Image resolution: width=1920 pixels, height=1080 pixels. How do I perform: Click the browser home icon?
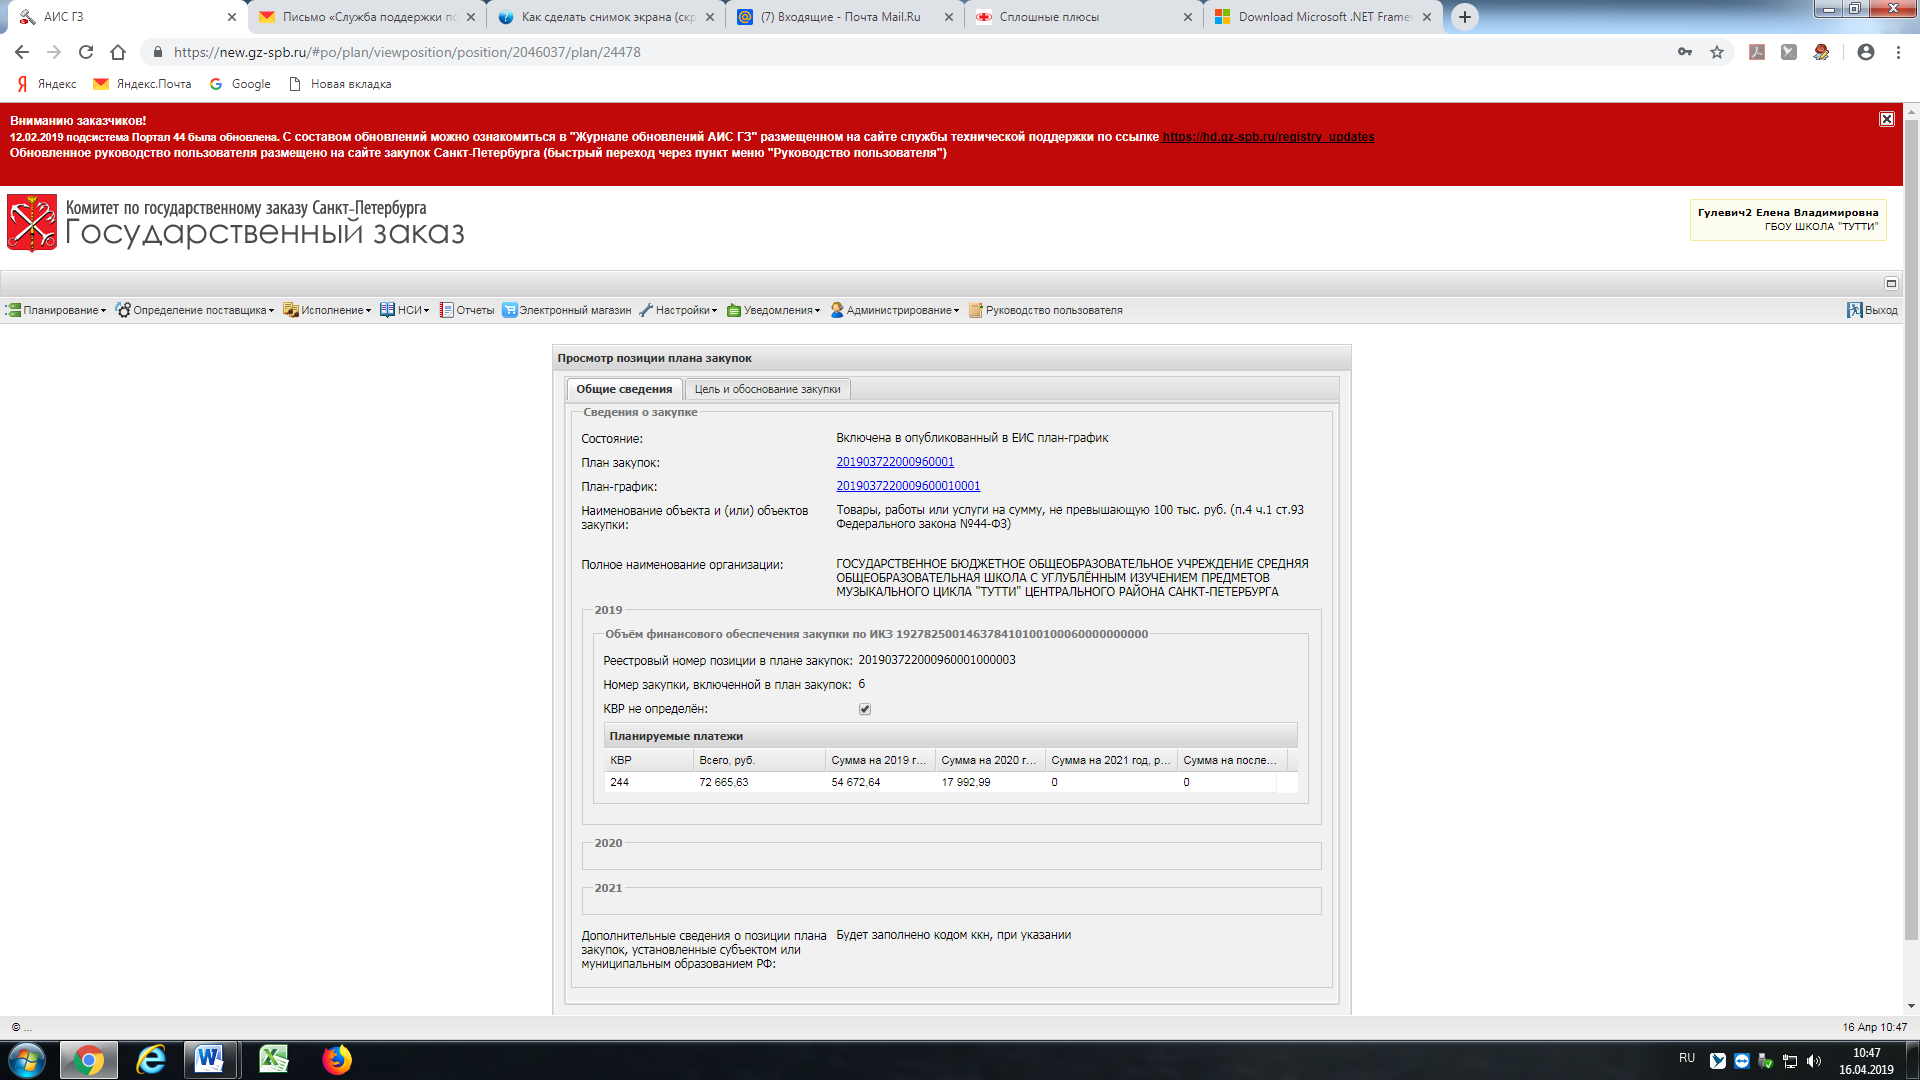pos(118,52)
